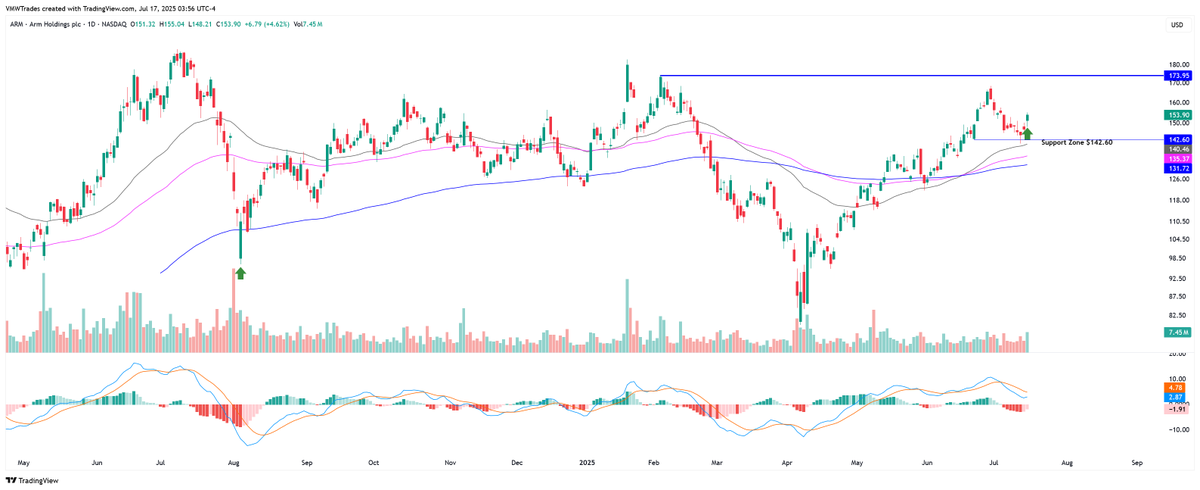Click the 140.46 moving average label
Viewport: 1200px width, 490px height.
pyautogui.click(x=1178, y=148)
